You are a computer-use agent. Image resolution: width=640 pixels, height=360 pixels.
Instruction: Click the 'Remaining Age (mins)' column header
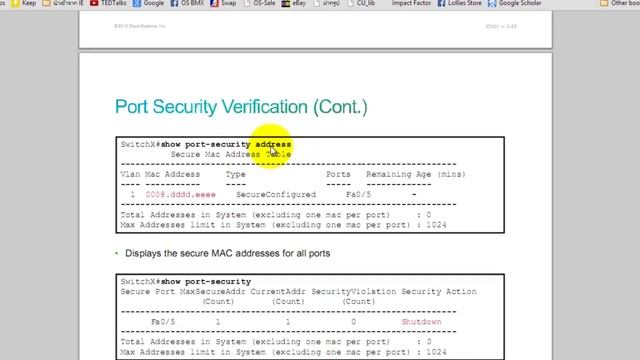click(416, 174)
